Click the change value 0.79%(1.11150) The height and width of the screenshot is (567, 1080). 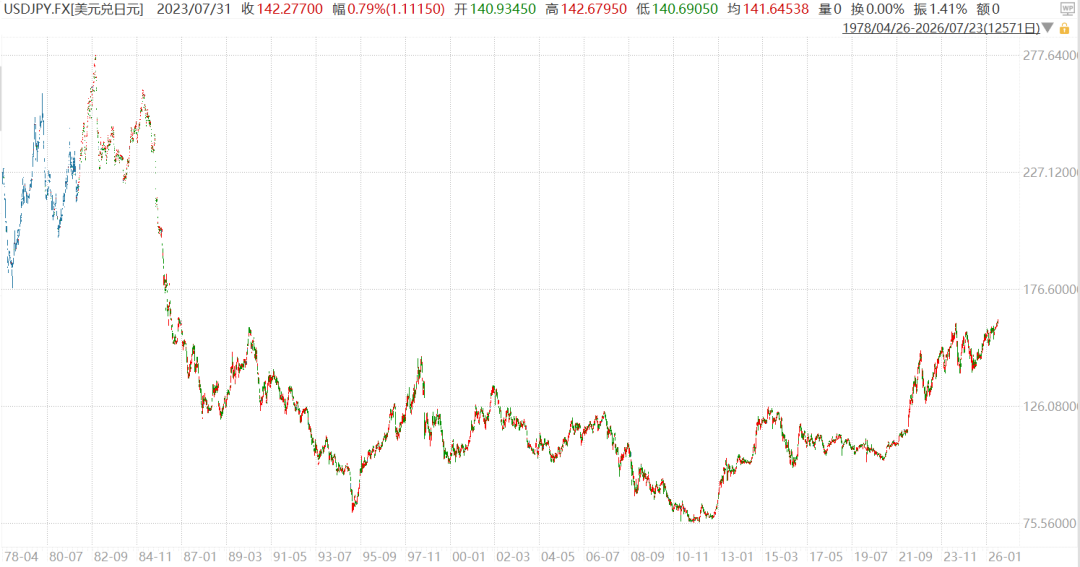coord(396,9)
